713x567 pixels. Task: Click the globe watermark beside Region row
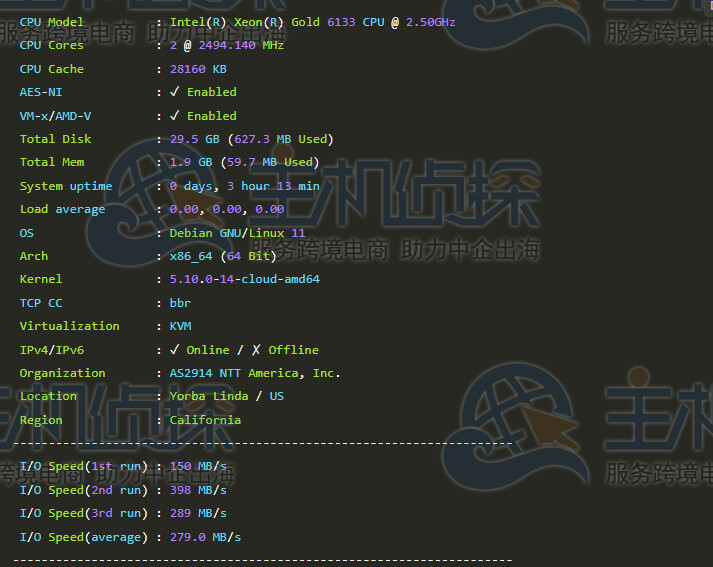tap(516, 425)
